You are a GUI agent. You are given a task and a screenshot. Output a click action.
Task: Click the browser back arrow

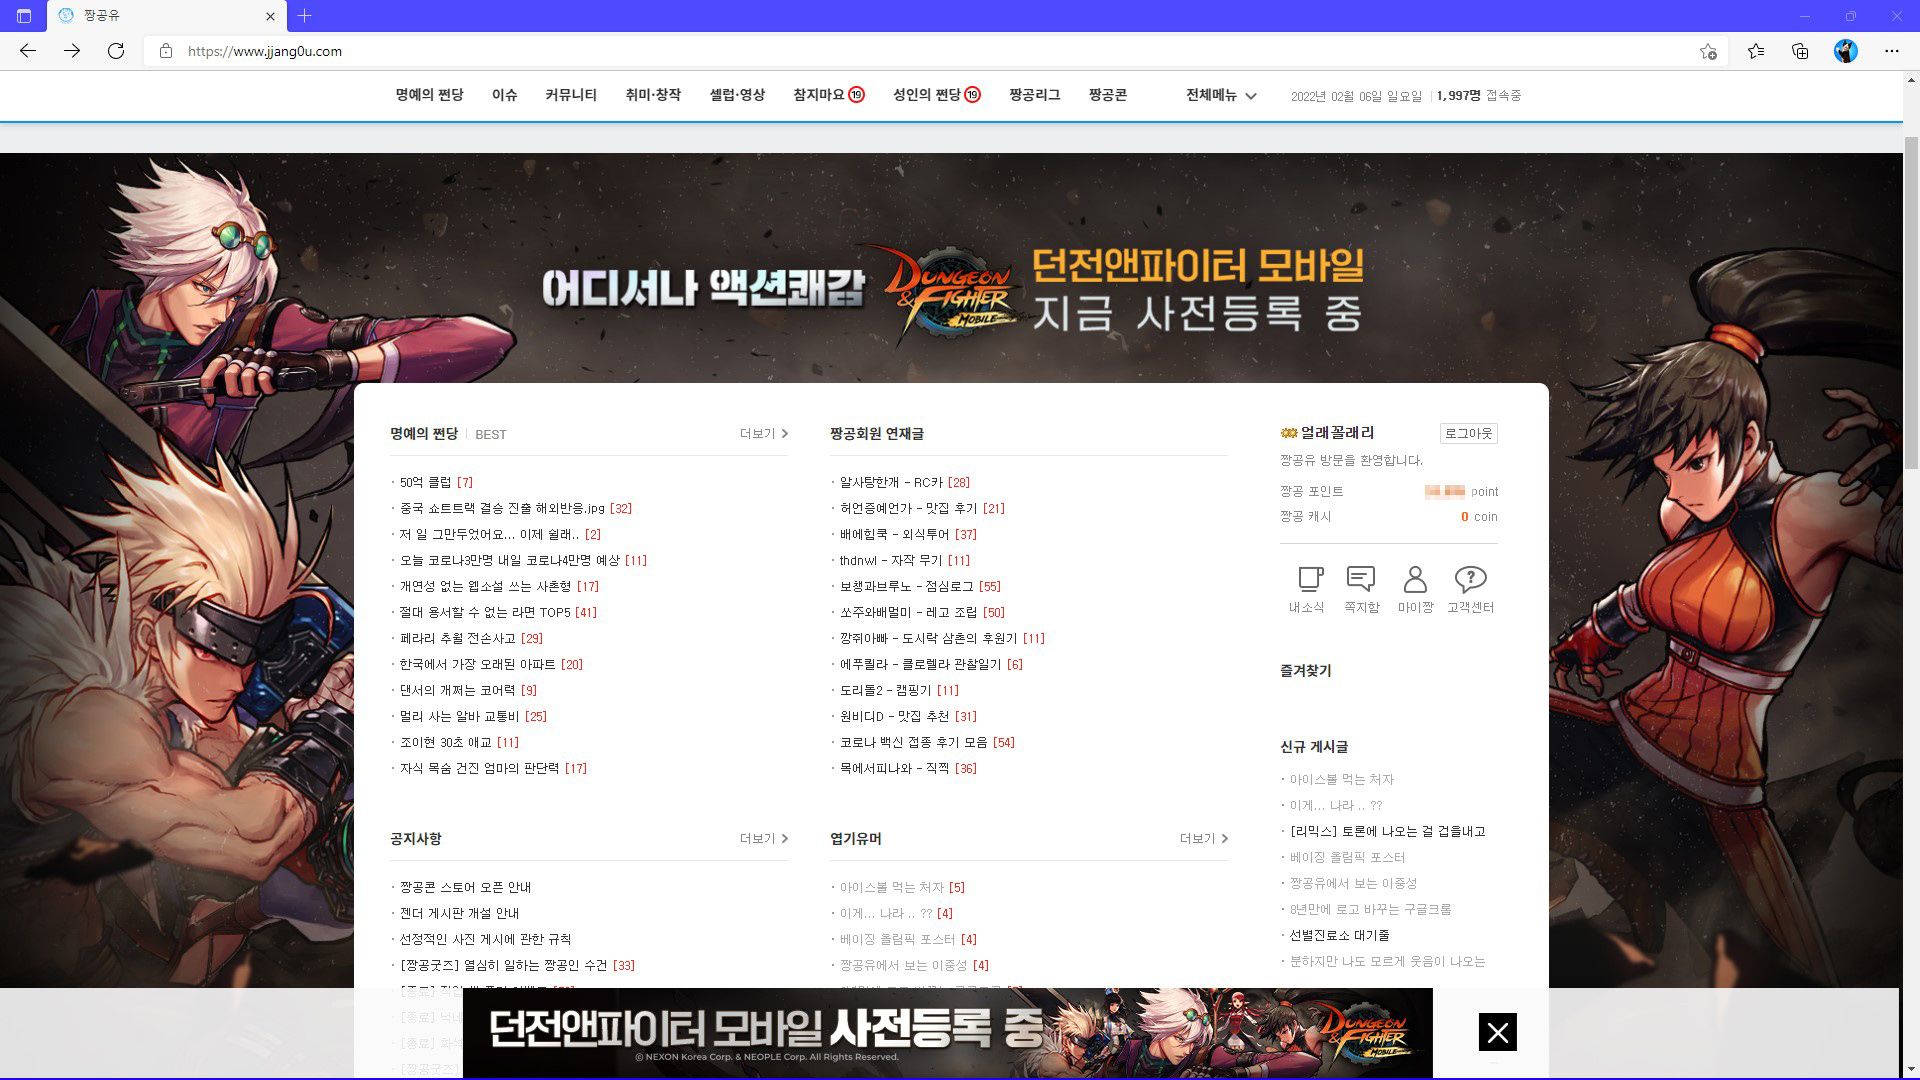(x=28, y=51)
